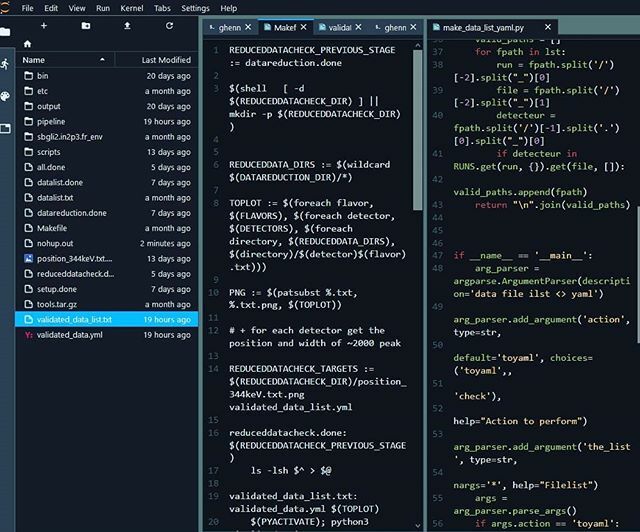The image size is (640, 532).
Task: Go to the home directory icon
Action: pyautogui.click(x=27, y=44)
